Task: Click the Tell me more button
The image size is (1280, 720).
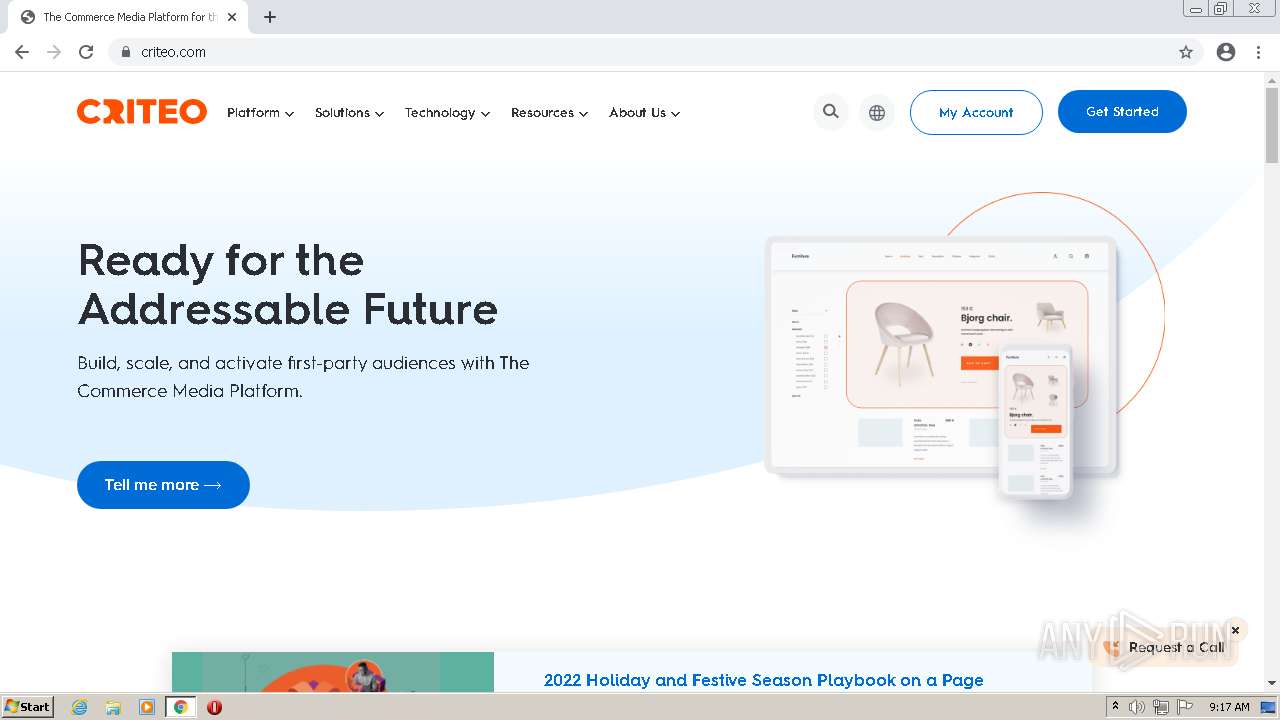Action: point(163,485)
